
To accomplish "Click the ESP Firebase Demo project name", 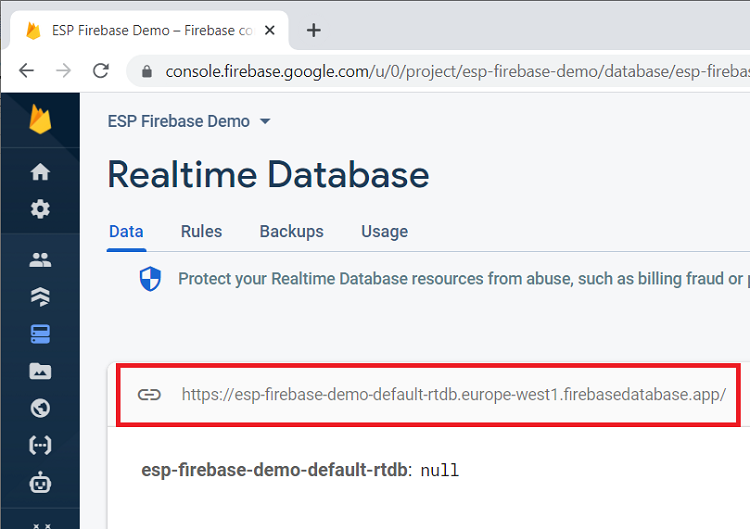I will click(178, 121).
